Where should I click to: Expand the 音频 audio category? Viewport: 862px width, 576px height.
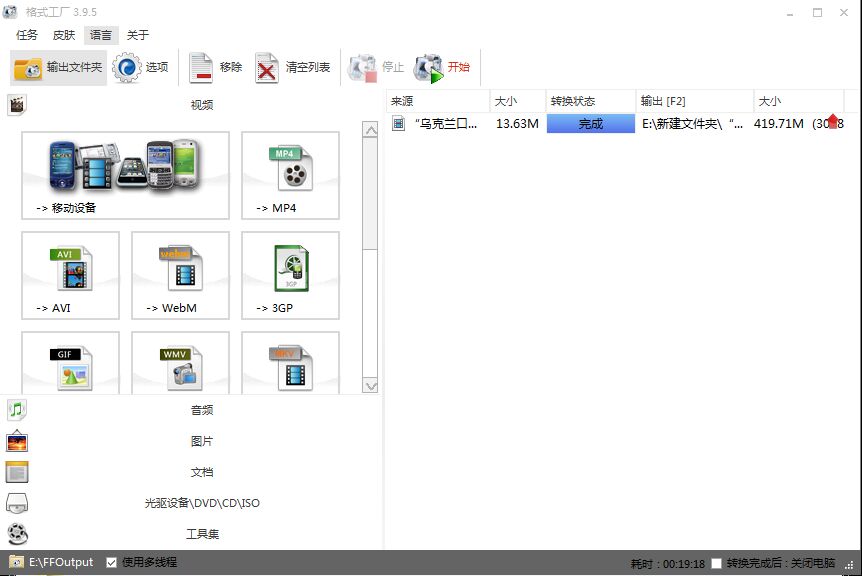coord(201,410)
